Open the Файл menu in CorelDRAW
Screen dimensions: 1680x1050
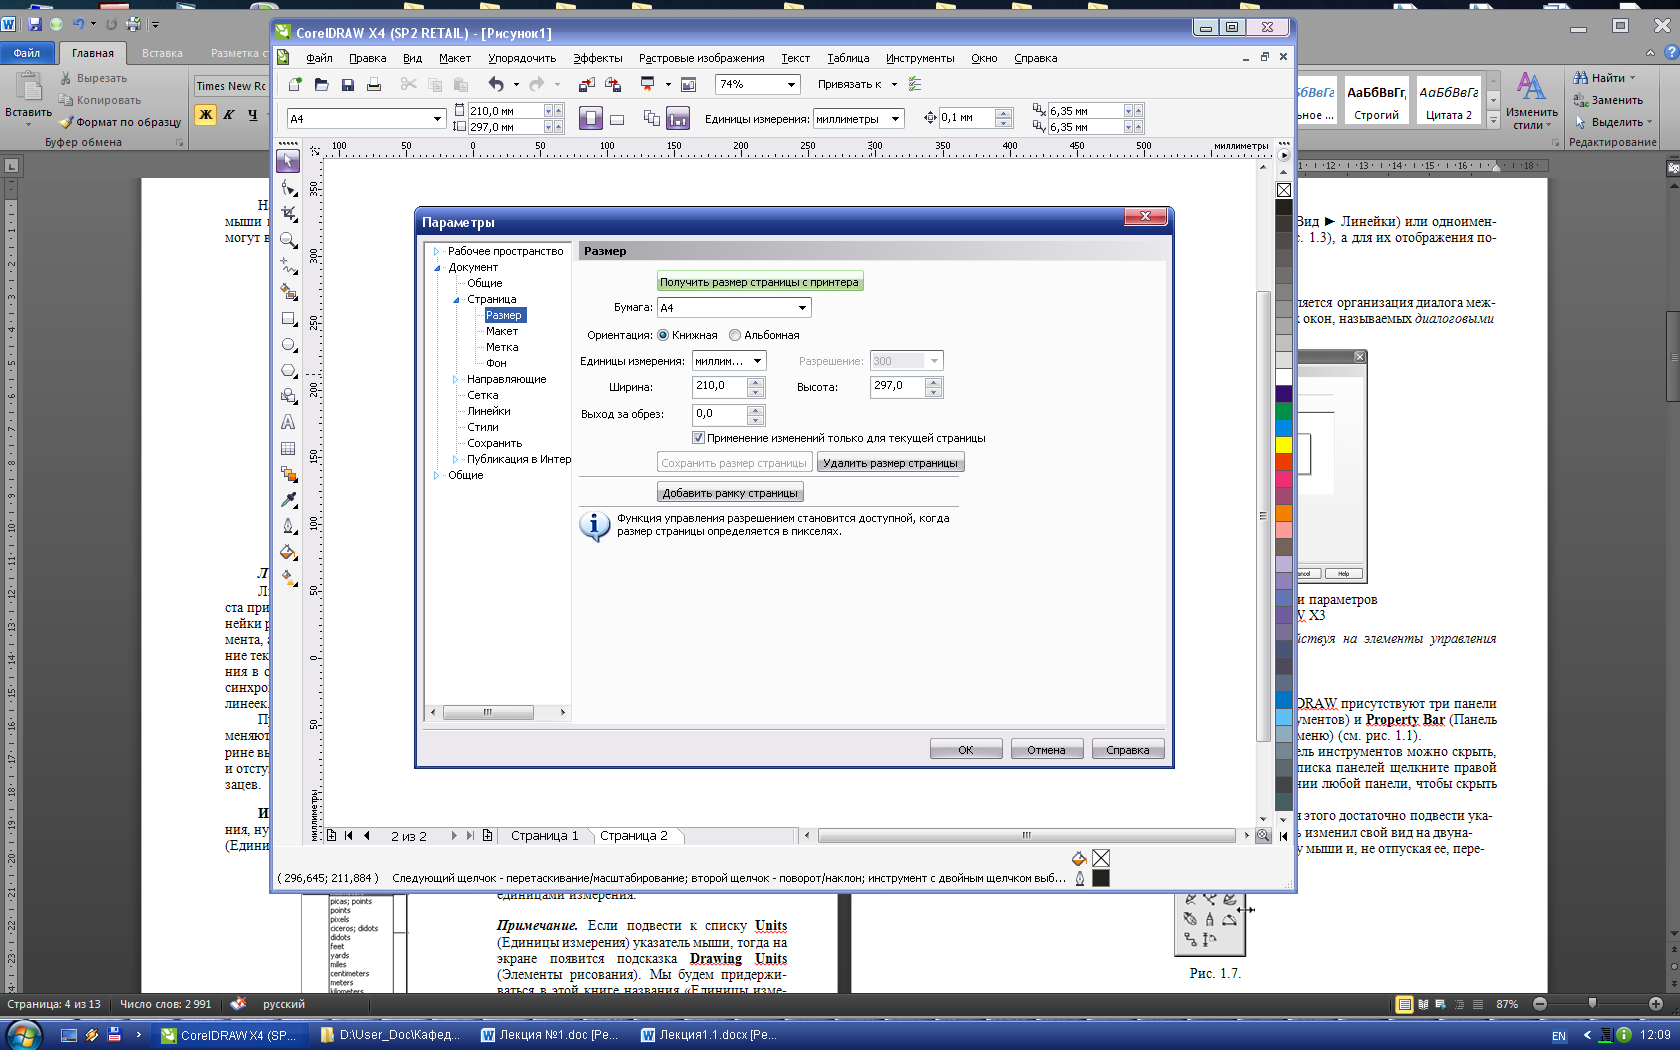click(319, 58)
